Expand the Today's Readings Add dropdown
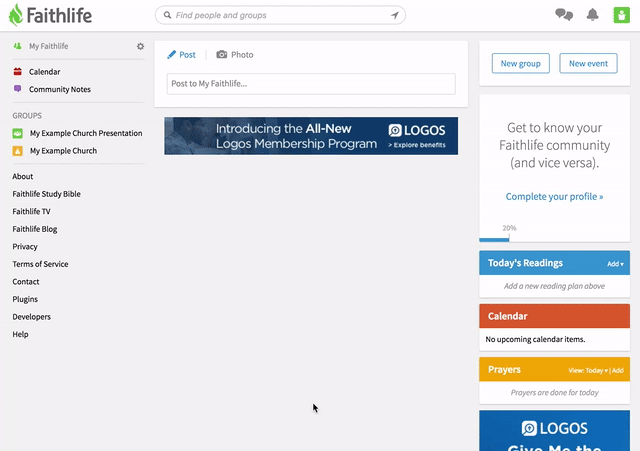This screenshot has width=640, height=451. click(615, 264)
